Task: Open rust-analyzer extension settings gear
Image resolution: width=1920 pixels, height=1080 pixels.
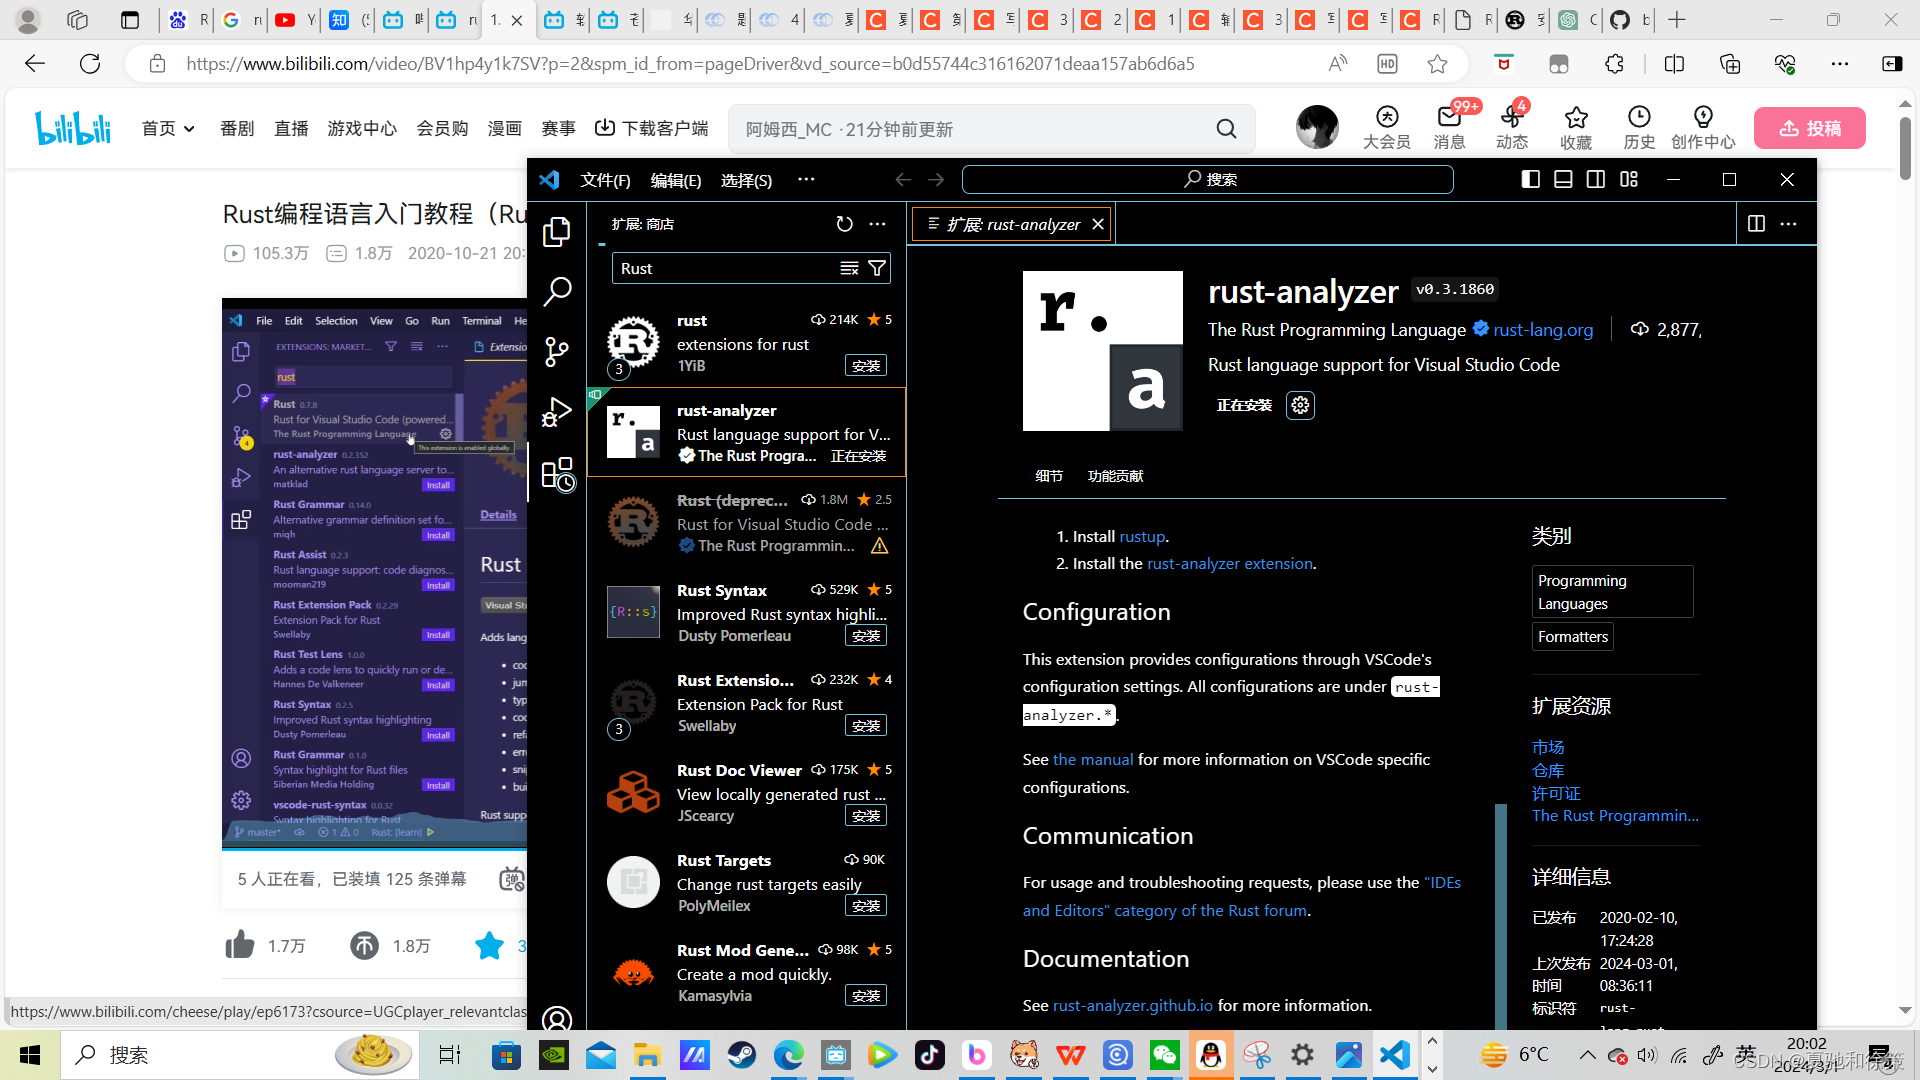Action: pos(1300,405)
